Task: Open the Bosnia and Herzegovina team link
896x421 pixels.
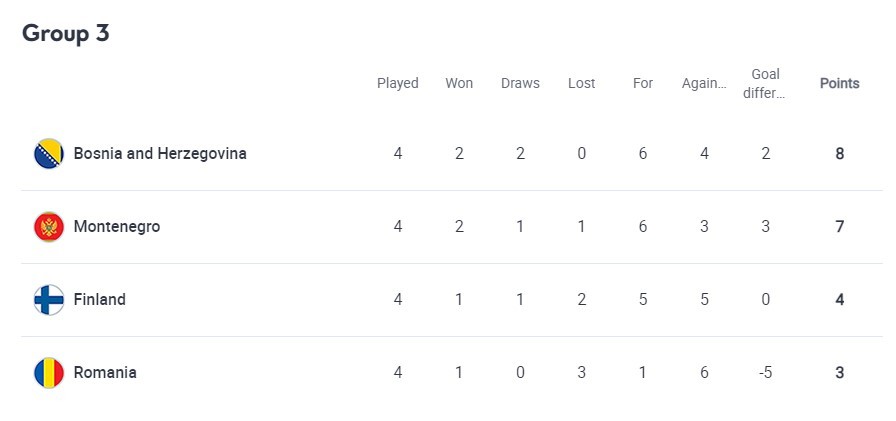Action: (x=160, y=154)
